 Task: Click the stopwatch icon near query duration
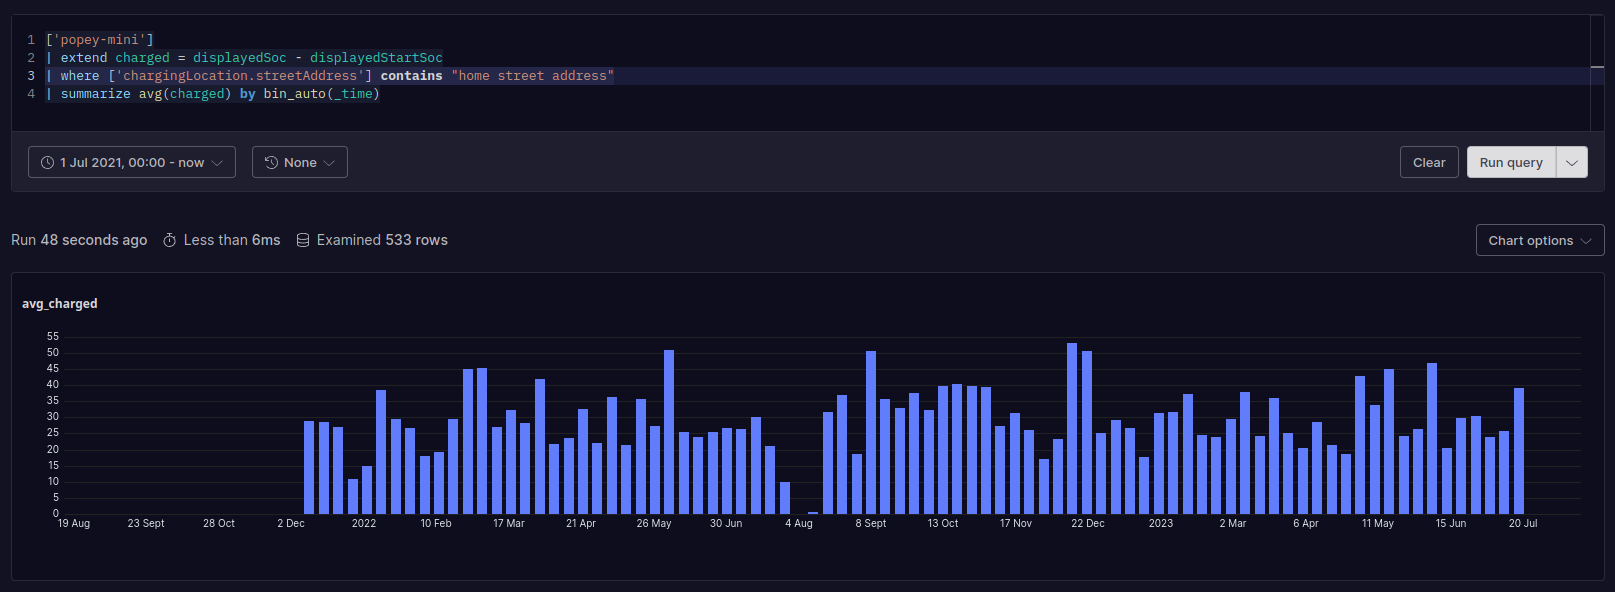coord(170,240)
